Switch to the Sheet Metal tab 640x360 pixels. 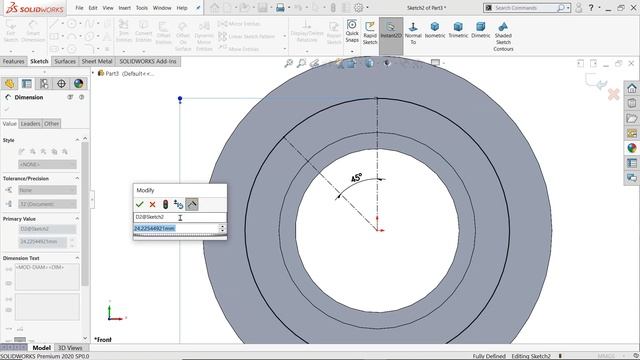[97, 61]
